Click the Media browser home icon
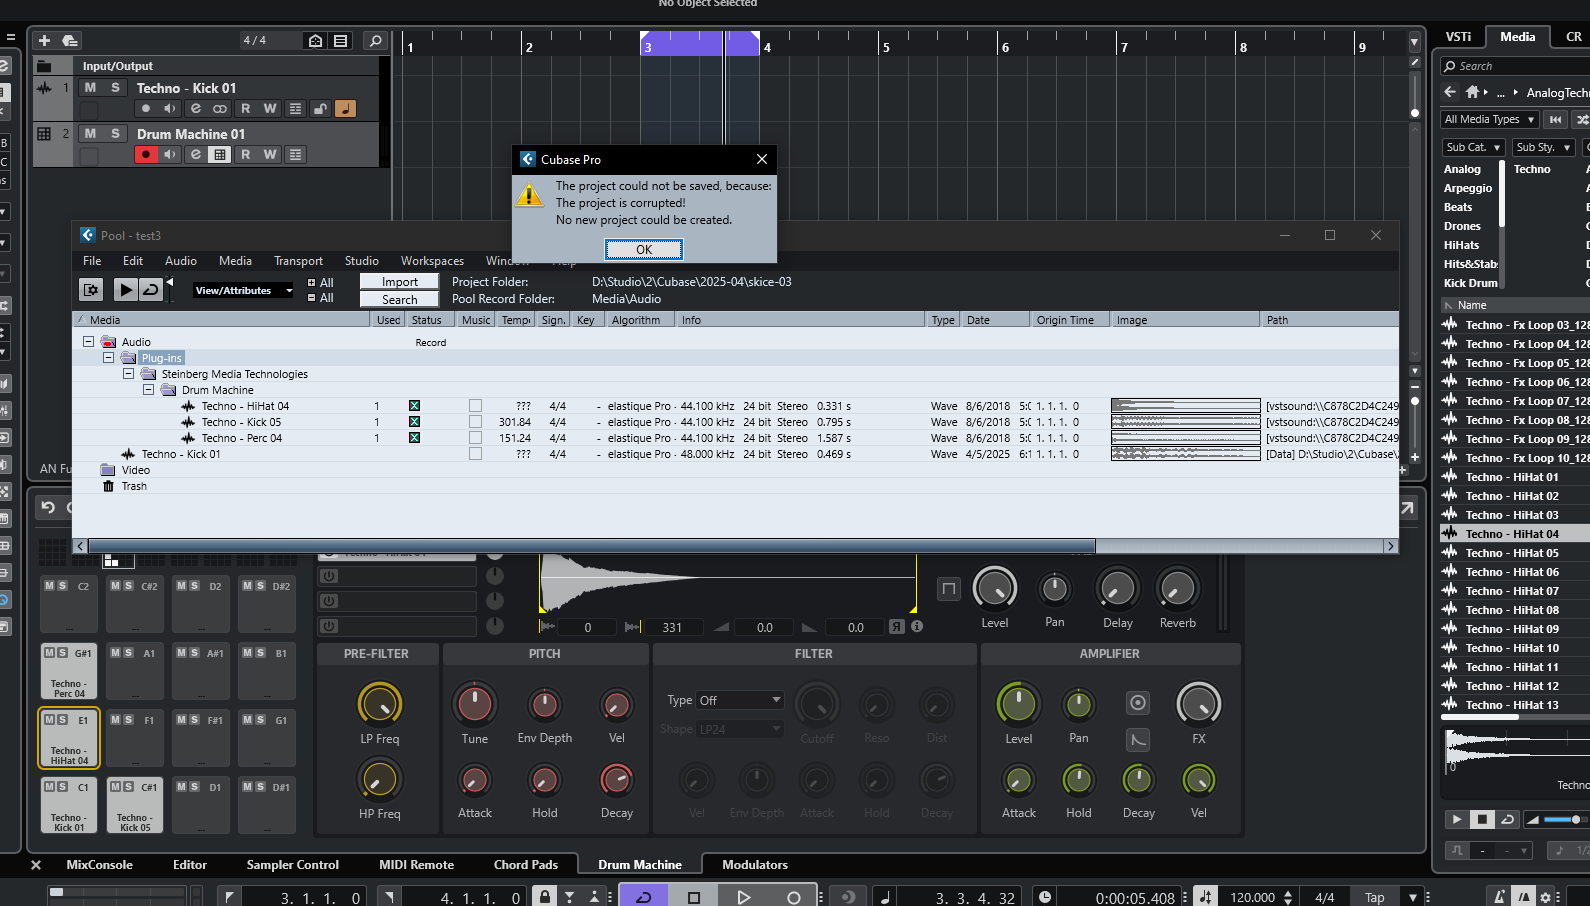 pos(1472,92)
